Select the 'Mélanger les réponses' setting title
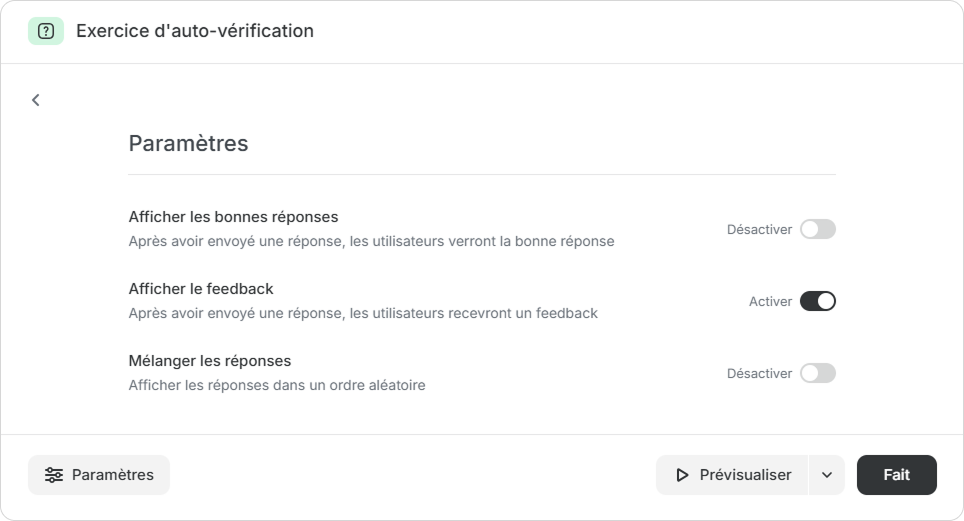 tap(210, 361)
